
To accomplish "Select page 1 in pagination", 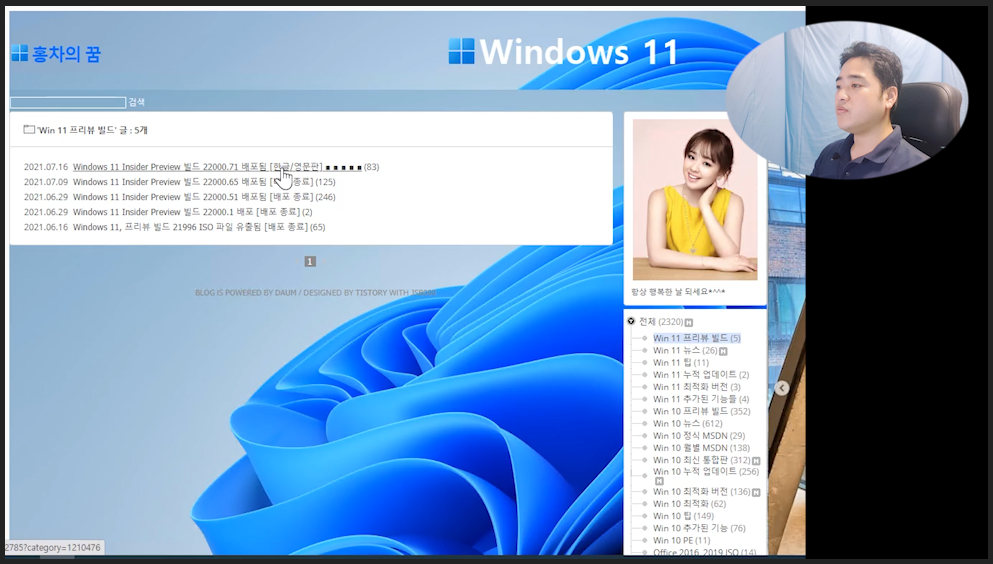I will coord(310,261).
